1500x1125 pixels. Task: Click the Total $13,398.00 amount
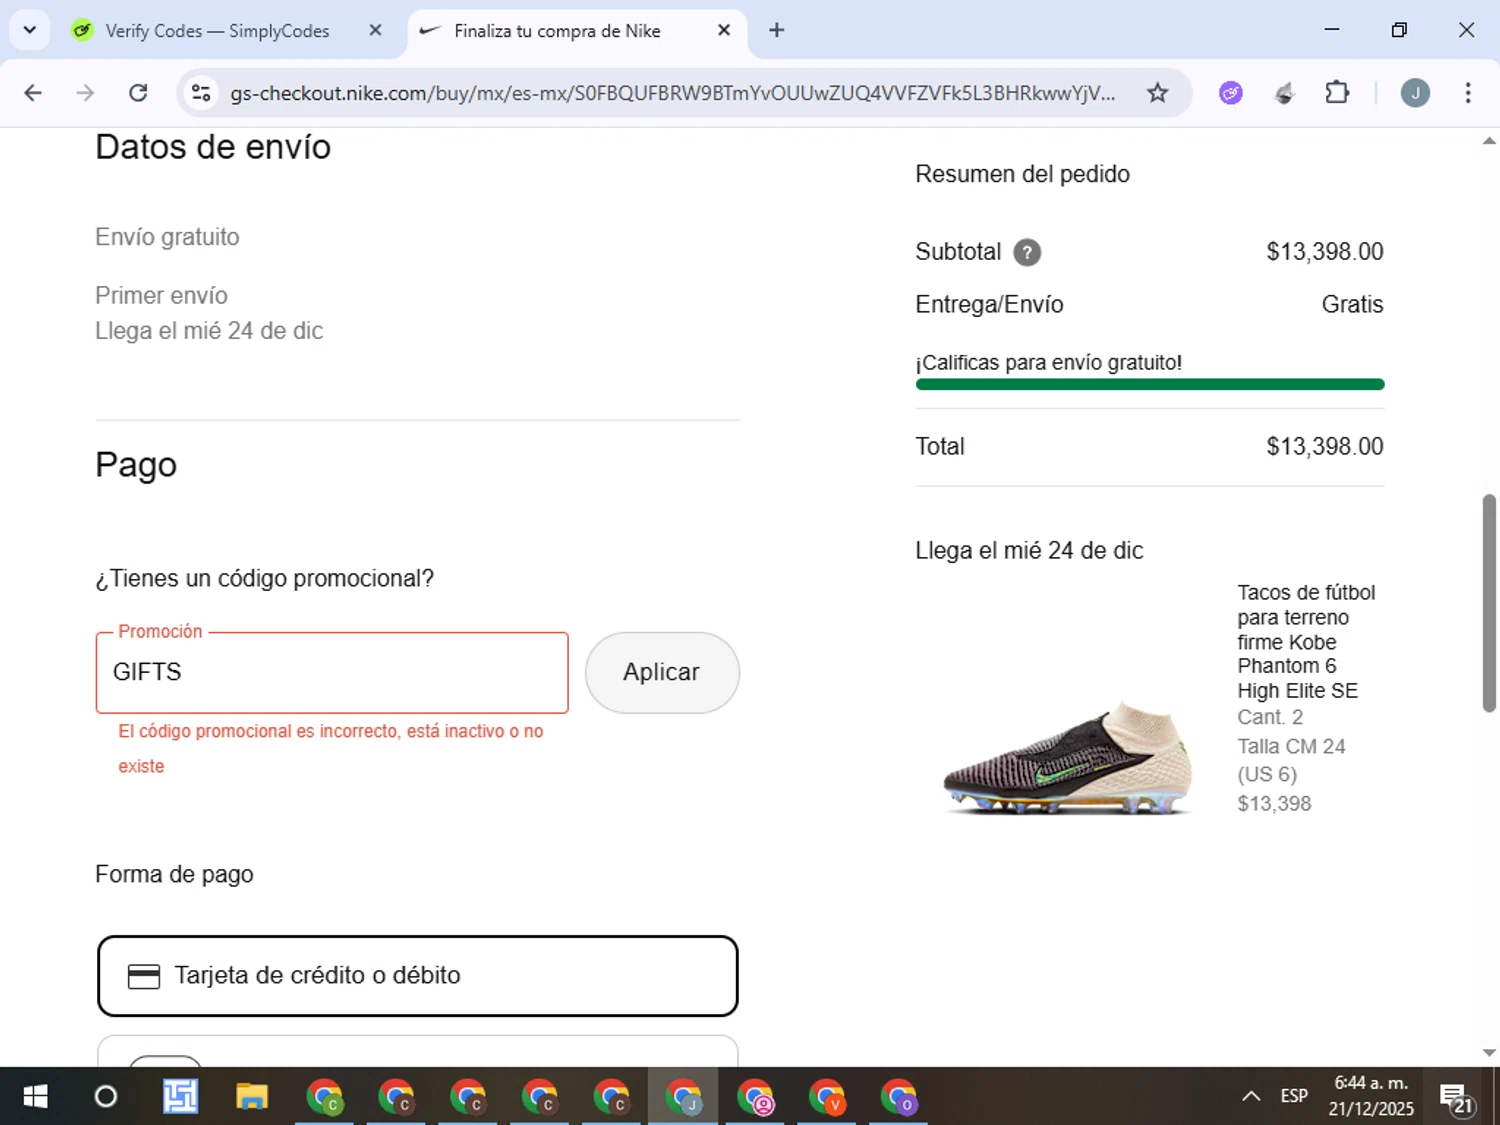click(1325, 446)
